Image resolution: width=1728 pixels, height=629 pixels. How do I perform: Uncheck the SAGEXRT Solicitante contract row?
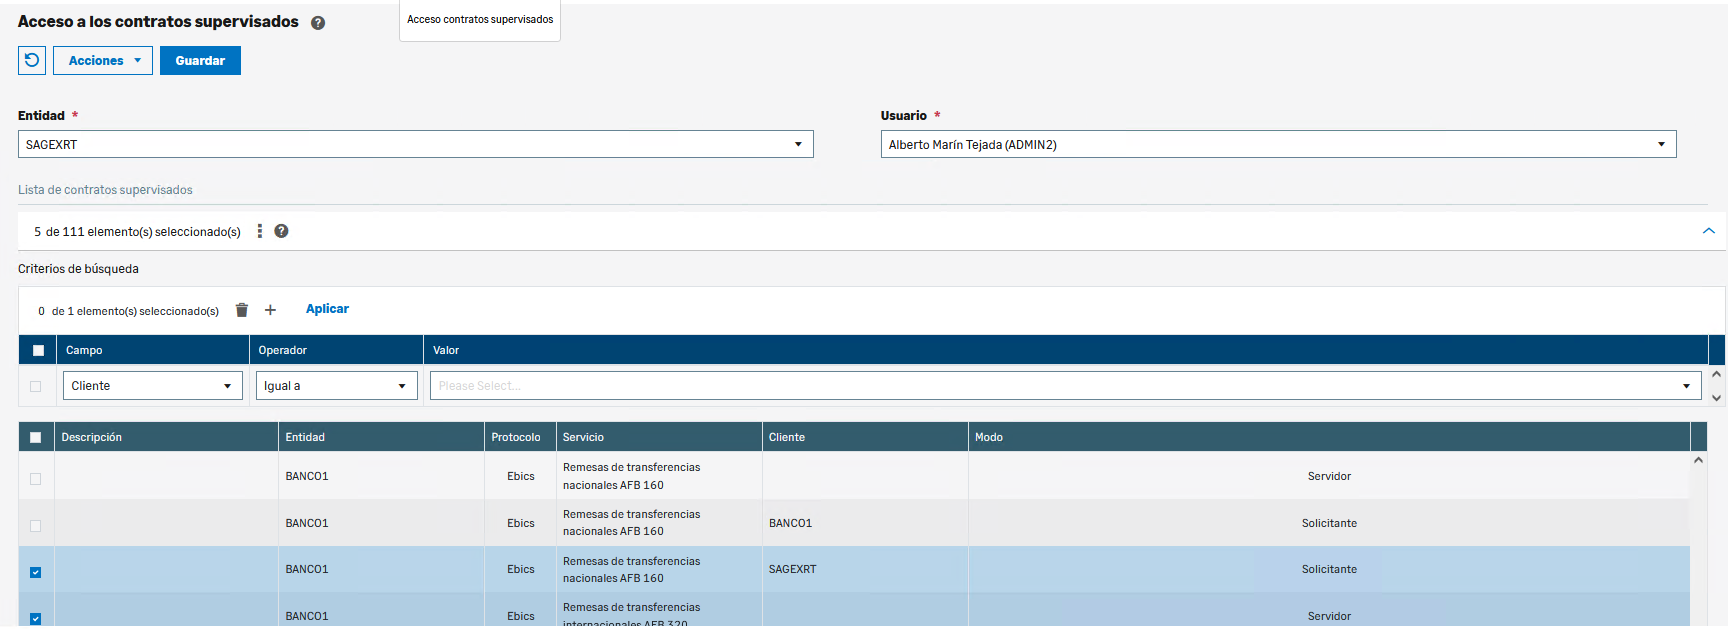point(36,572)
